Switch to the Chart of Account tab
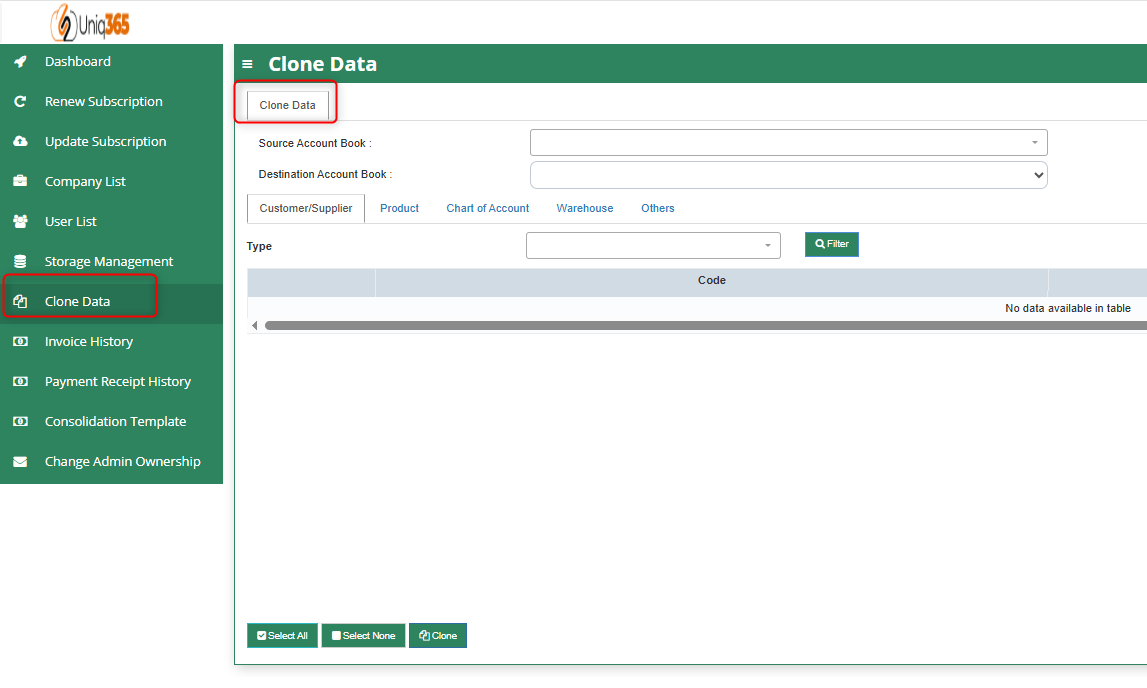Image resolution: width=1147 pixels, height=688 pixels. (x=488, y=208)
